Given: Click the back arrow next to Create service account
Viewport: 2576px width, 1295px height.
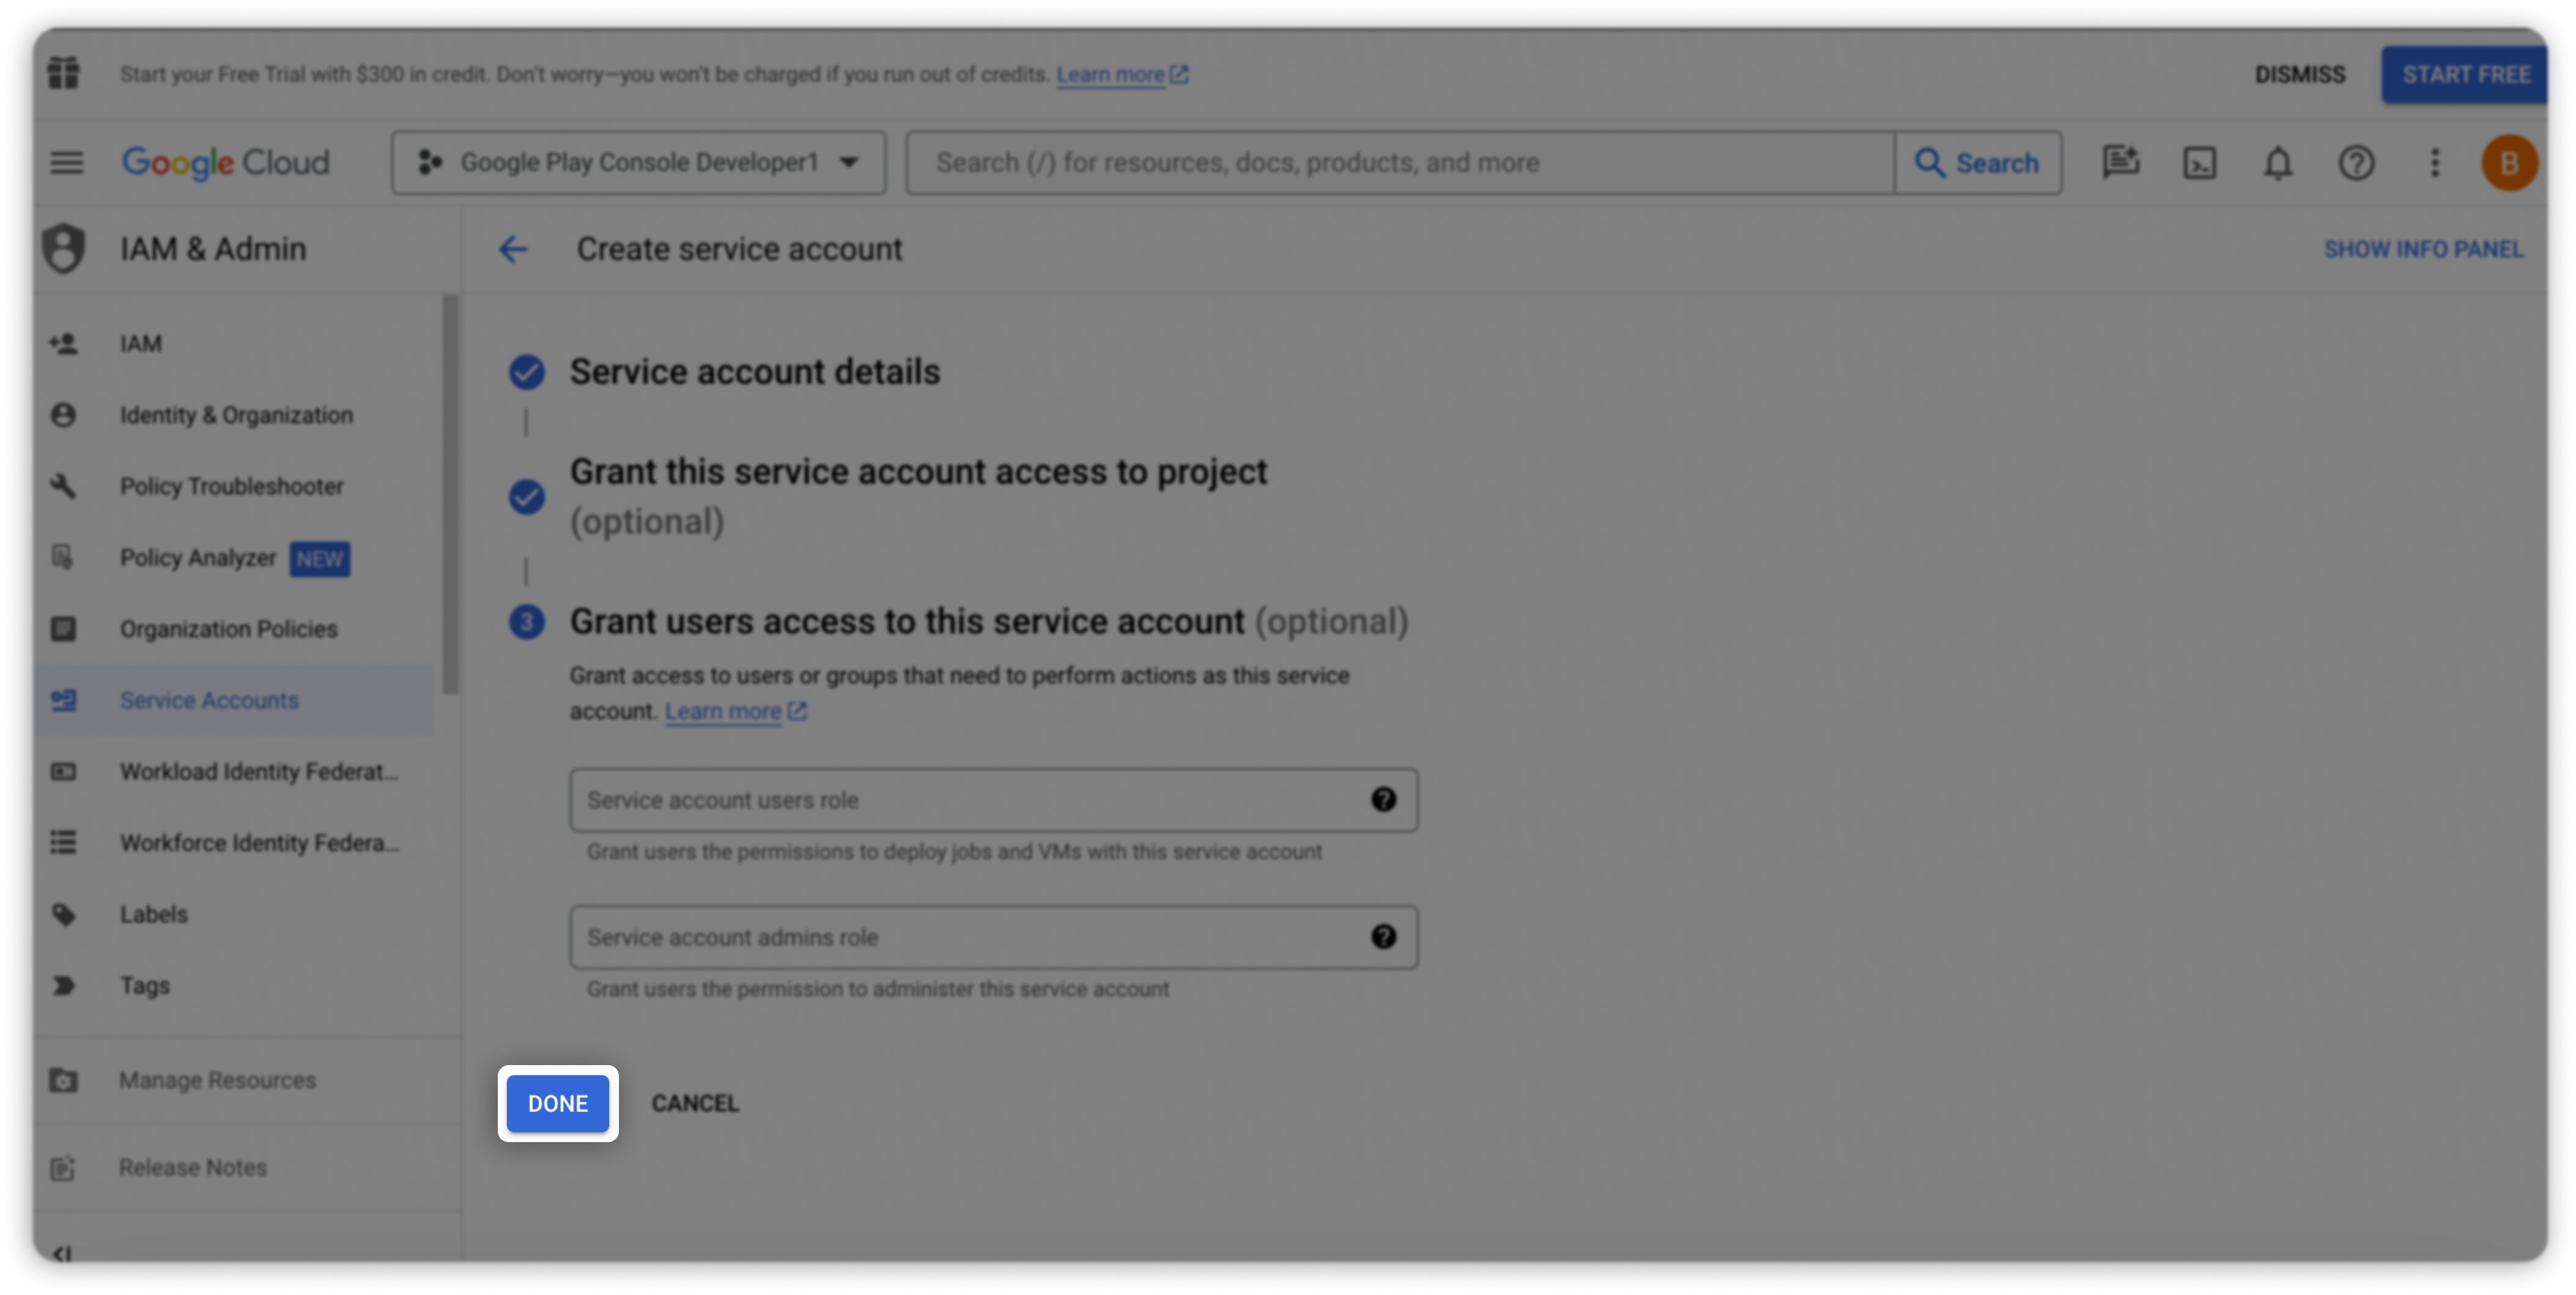Looking at the screenshot, I should pyautogui.click(x=513, y=249).
